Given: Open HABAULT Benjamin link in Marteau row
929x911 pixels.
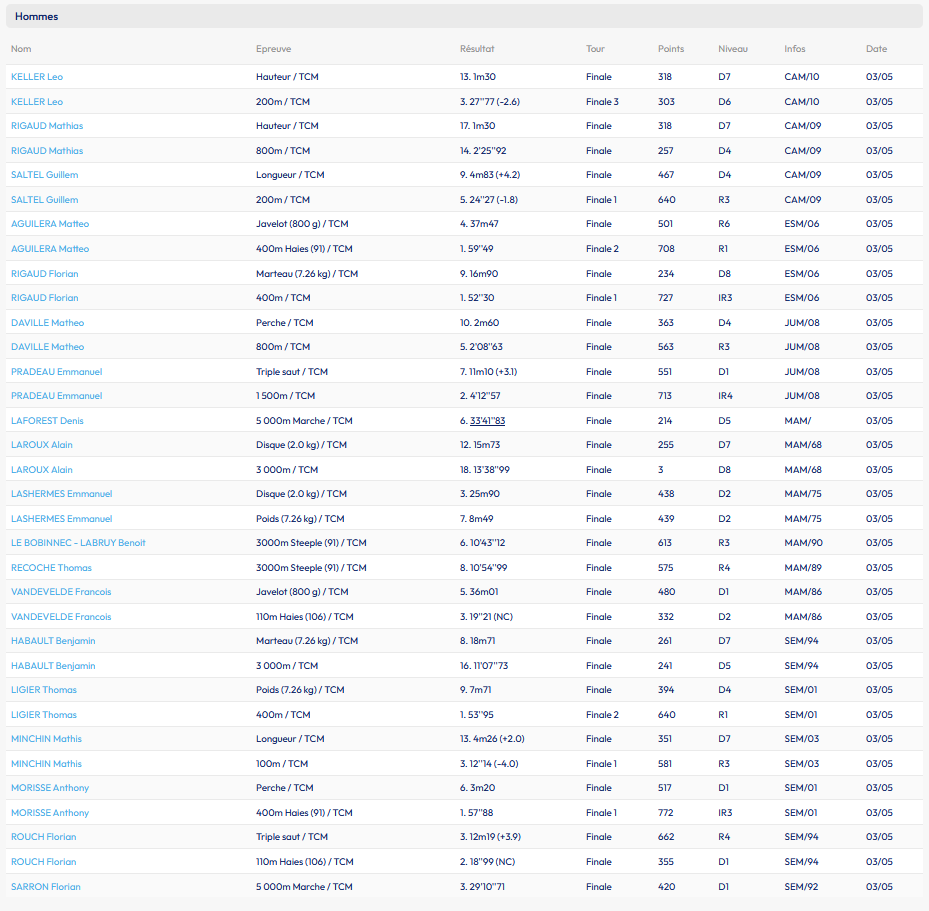Looking at the screenshot, I should pos(53,641).
